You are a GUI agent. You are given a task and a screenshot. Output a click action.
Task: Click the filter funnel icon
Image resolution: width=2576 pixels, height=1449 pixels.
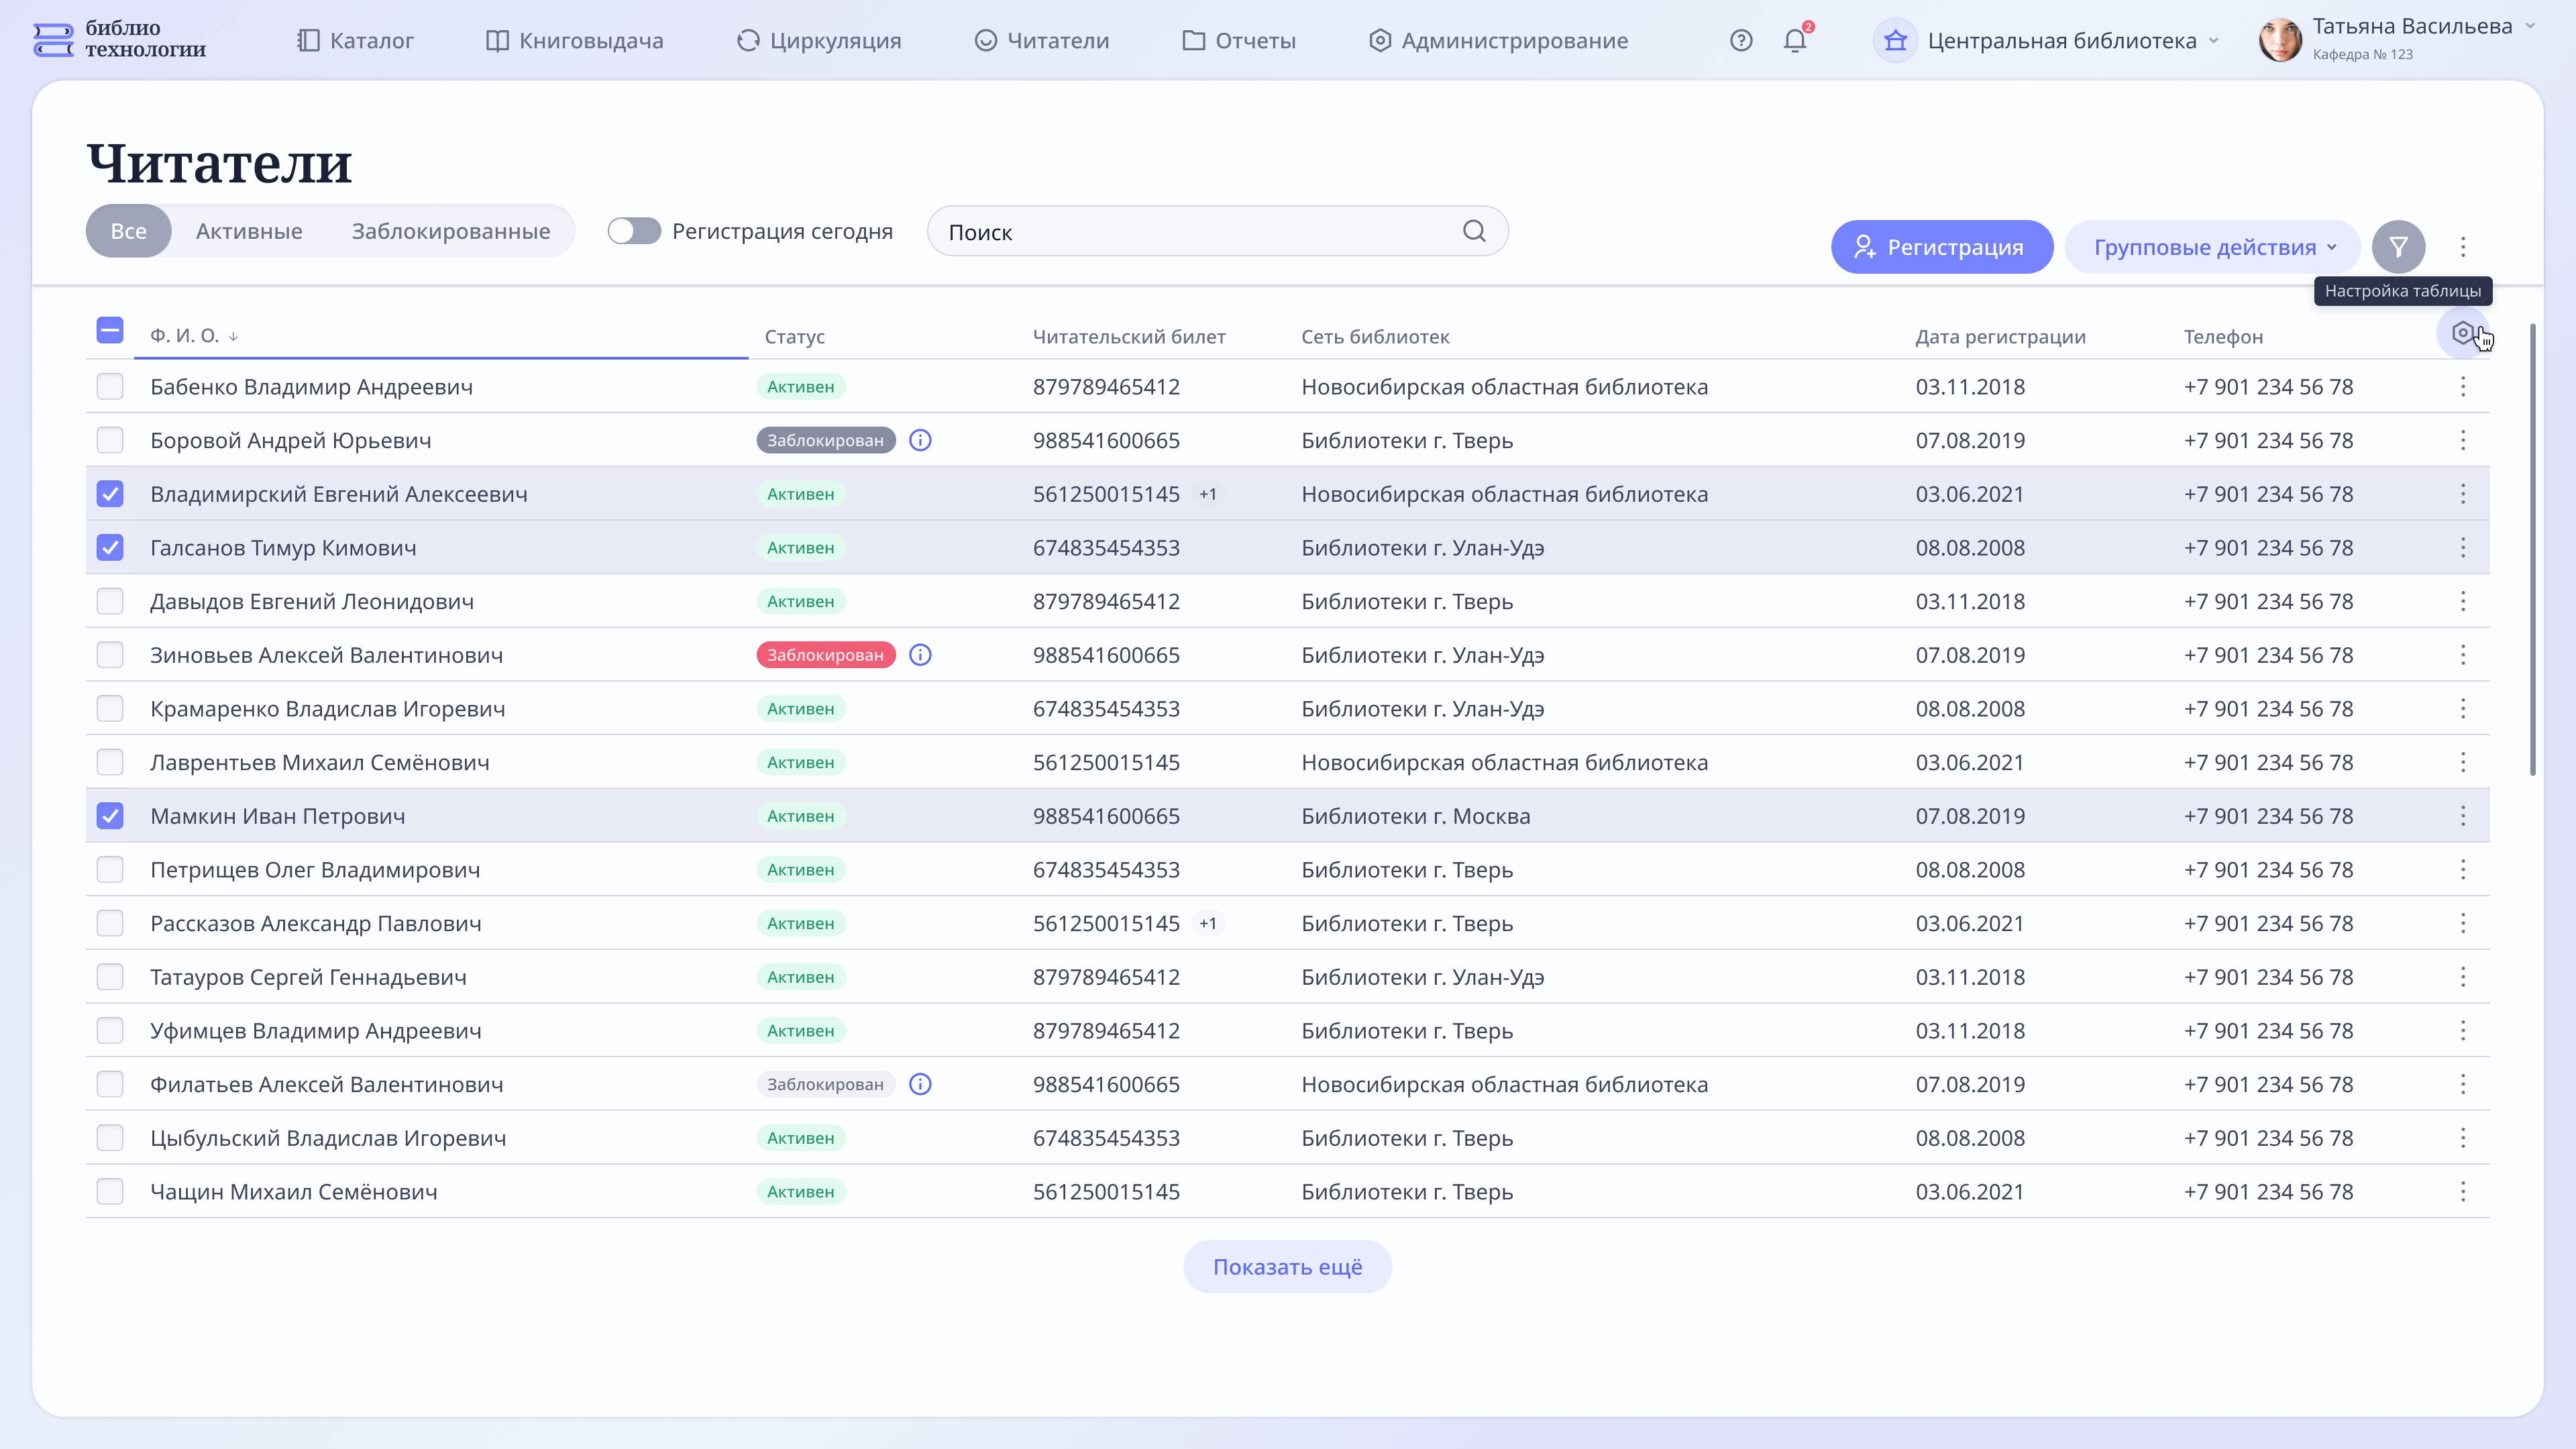click(2398, 247)
